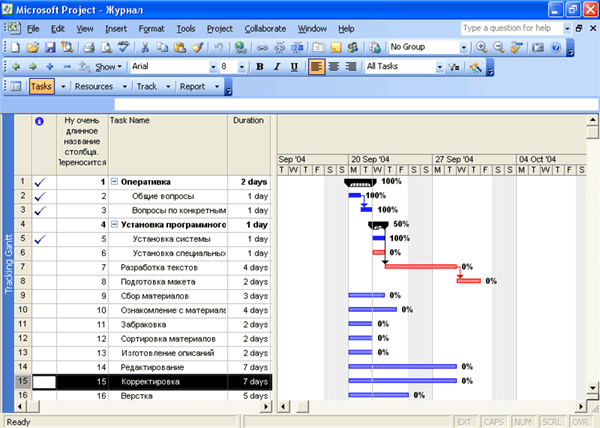Collapse the Оперативка summary task
Image resolution: width=600 pixels, height=428 pixels.
point(114,182)
